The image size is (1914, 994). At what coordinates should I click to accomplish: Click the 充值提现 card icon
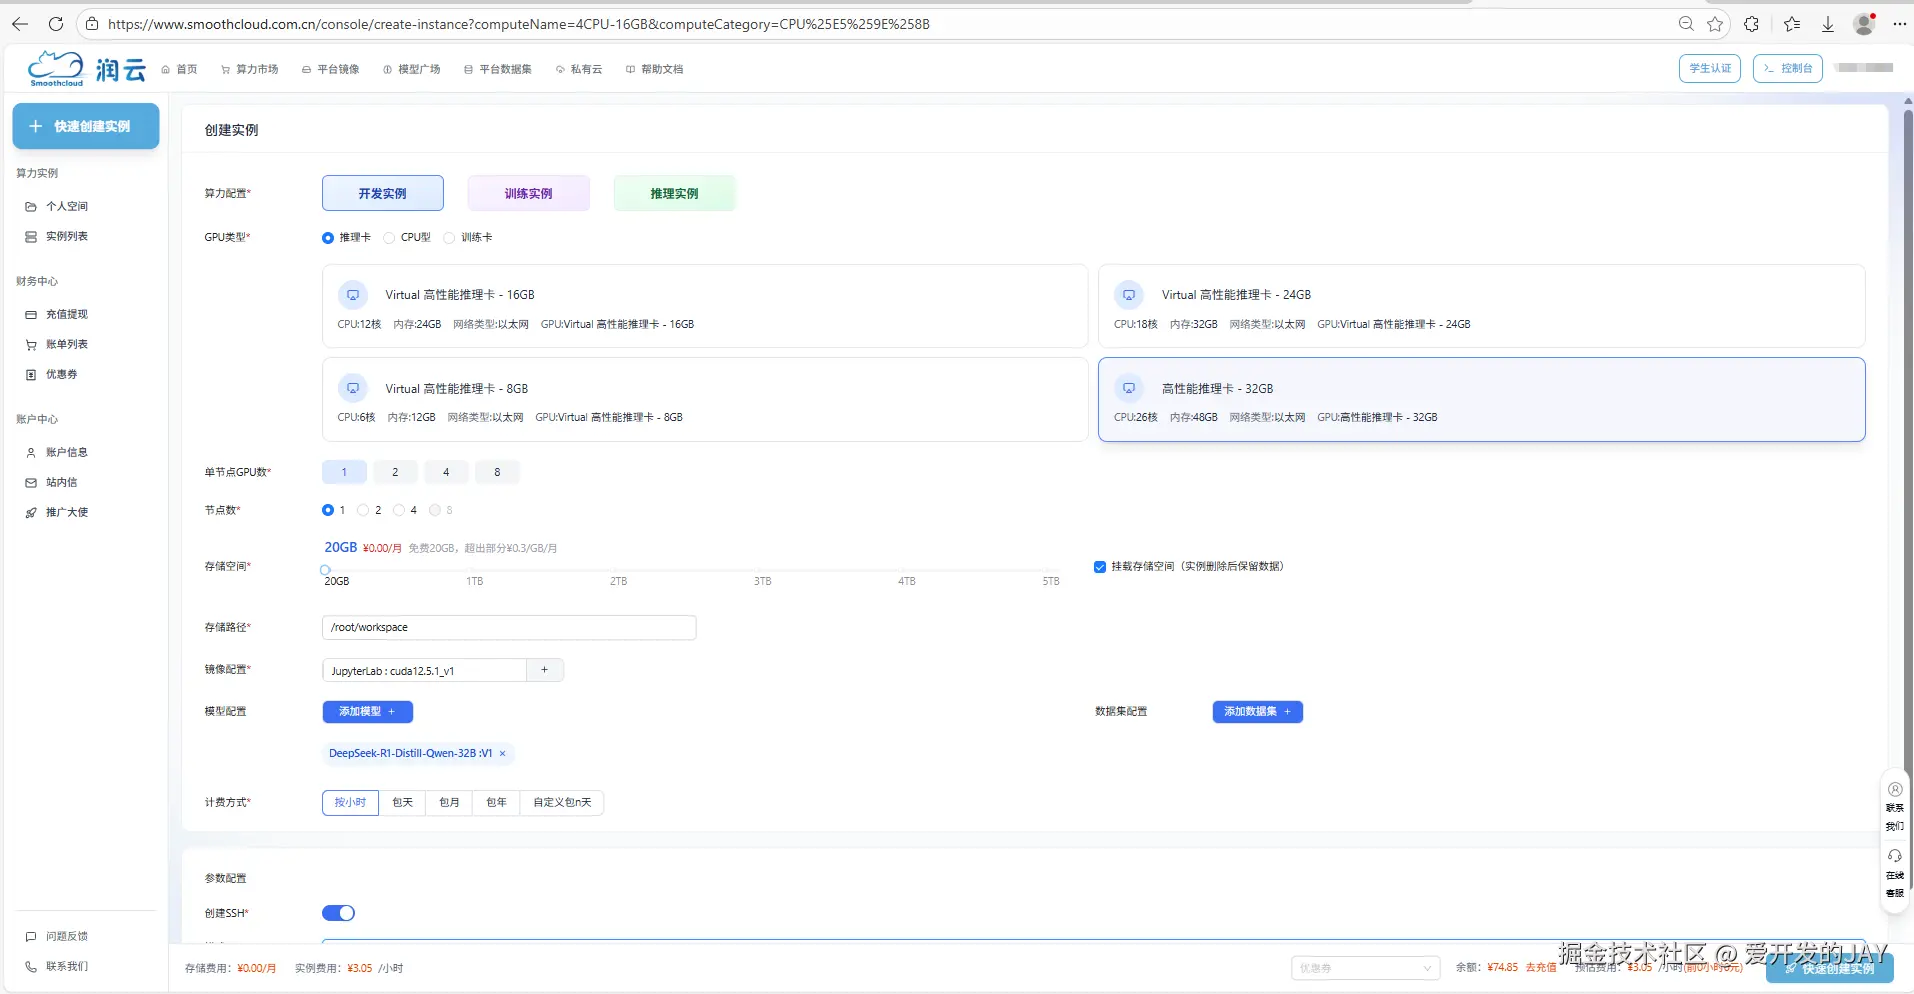31,315
